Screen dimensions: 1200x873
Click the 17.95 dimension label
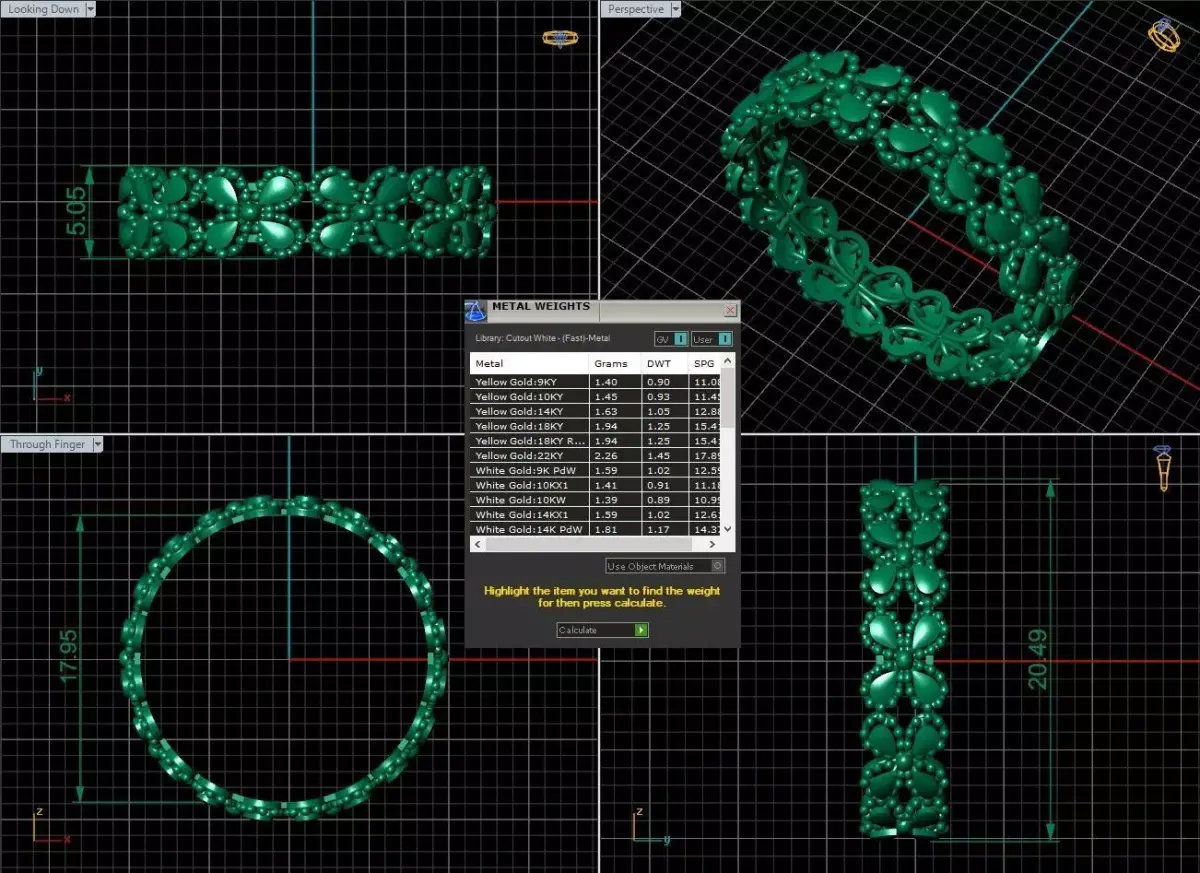(x=68, y=657)
